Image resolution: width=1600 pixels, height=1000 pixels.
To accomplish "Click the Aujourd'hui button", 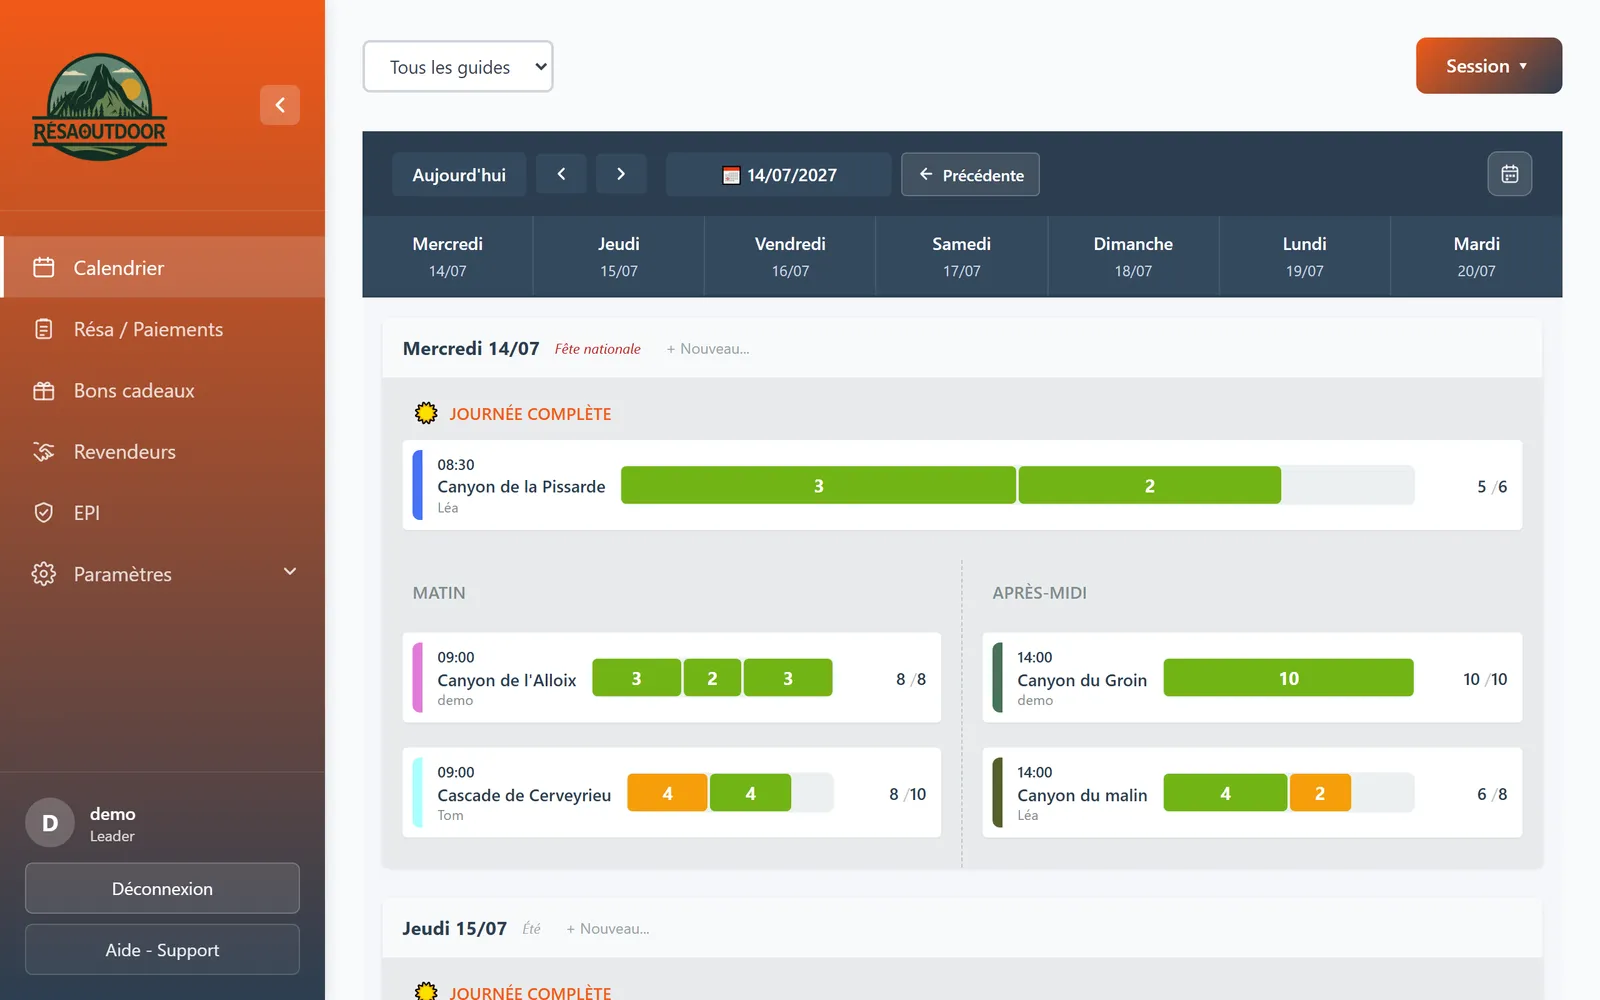I will (459, 175).
